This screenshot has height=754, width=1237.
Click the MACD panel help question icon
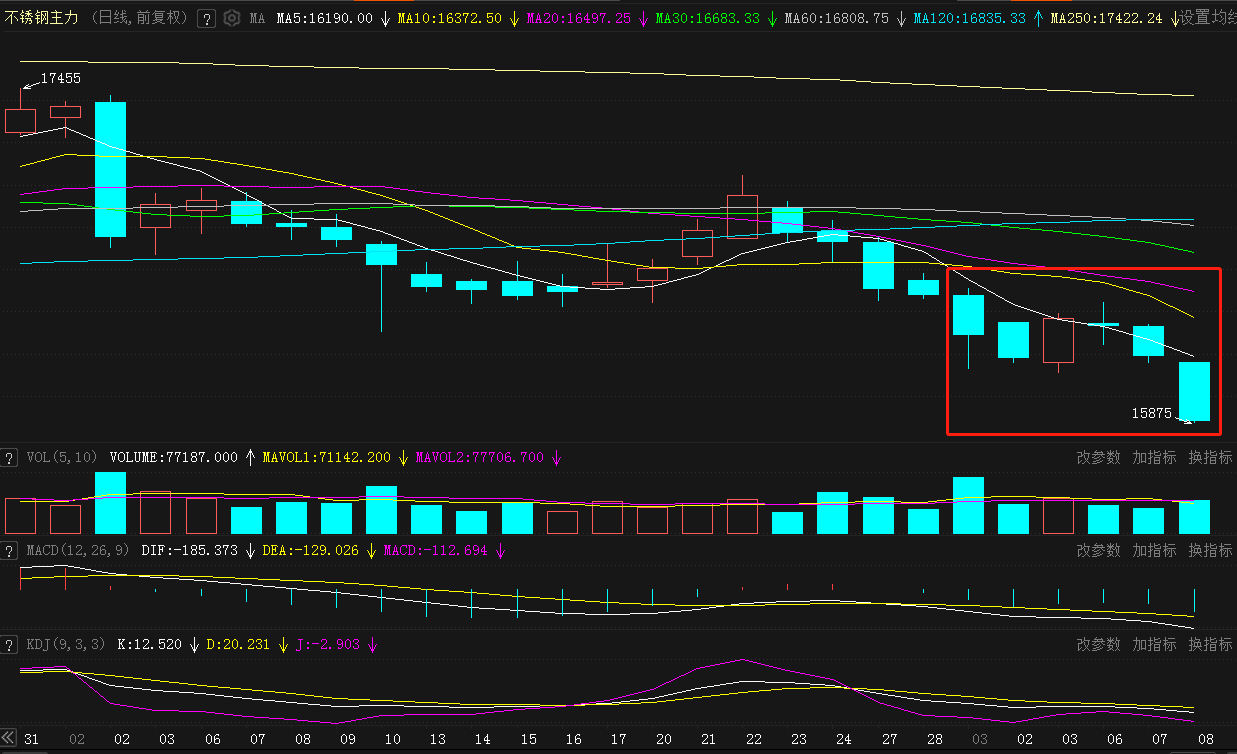[x=10, y=551]
